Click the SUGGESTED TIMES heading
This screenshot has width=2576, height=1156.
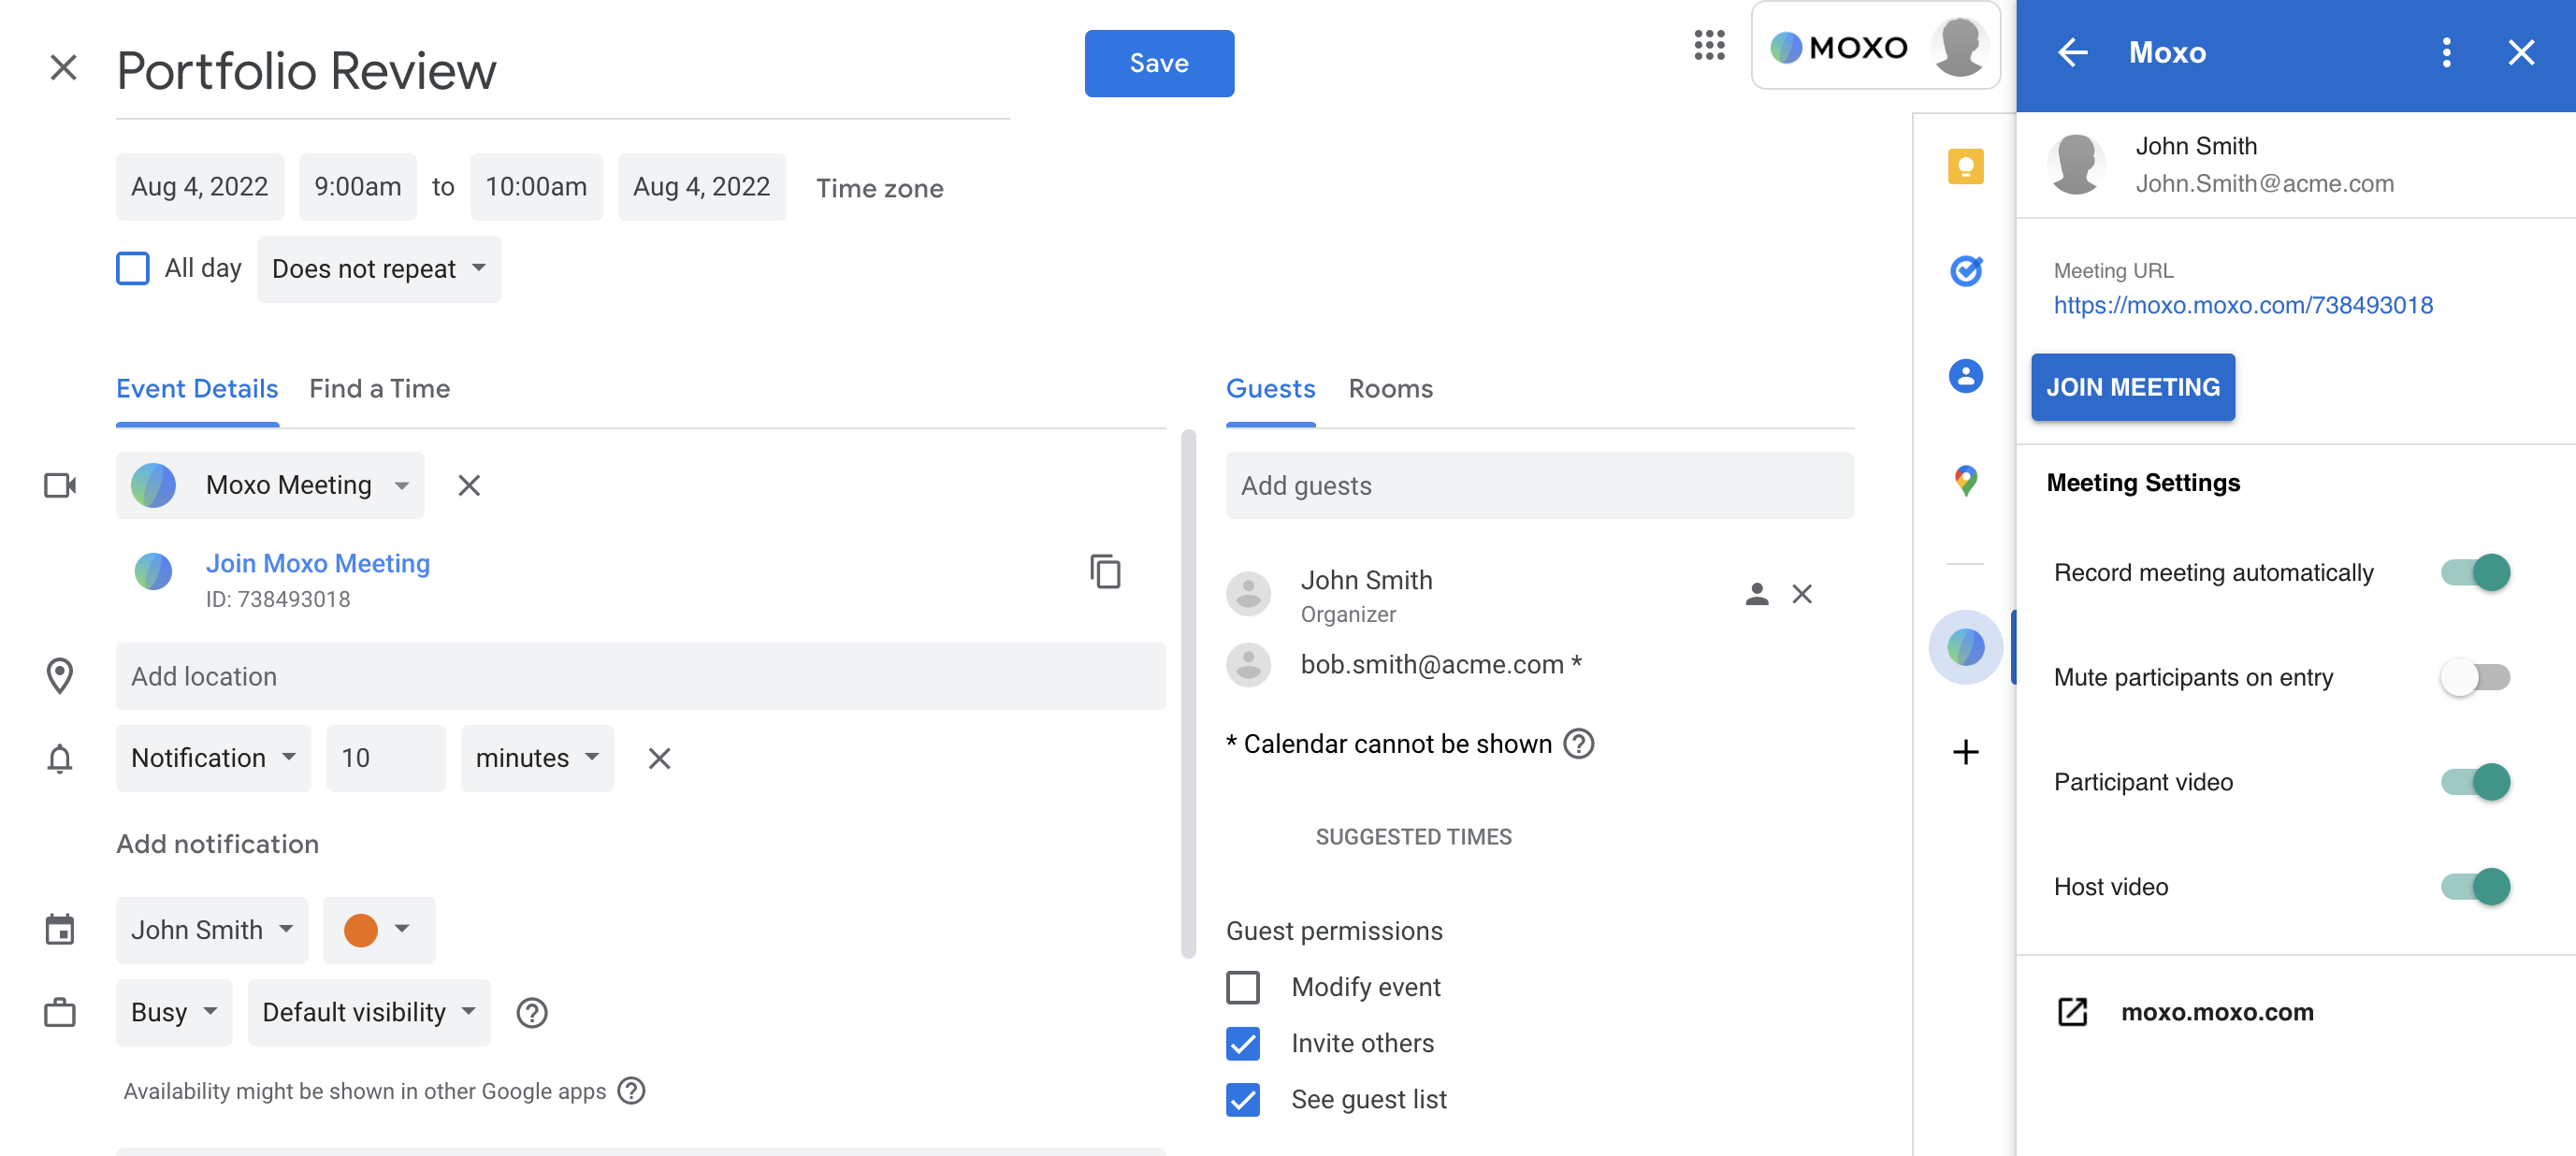point(1413,837)
